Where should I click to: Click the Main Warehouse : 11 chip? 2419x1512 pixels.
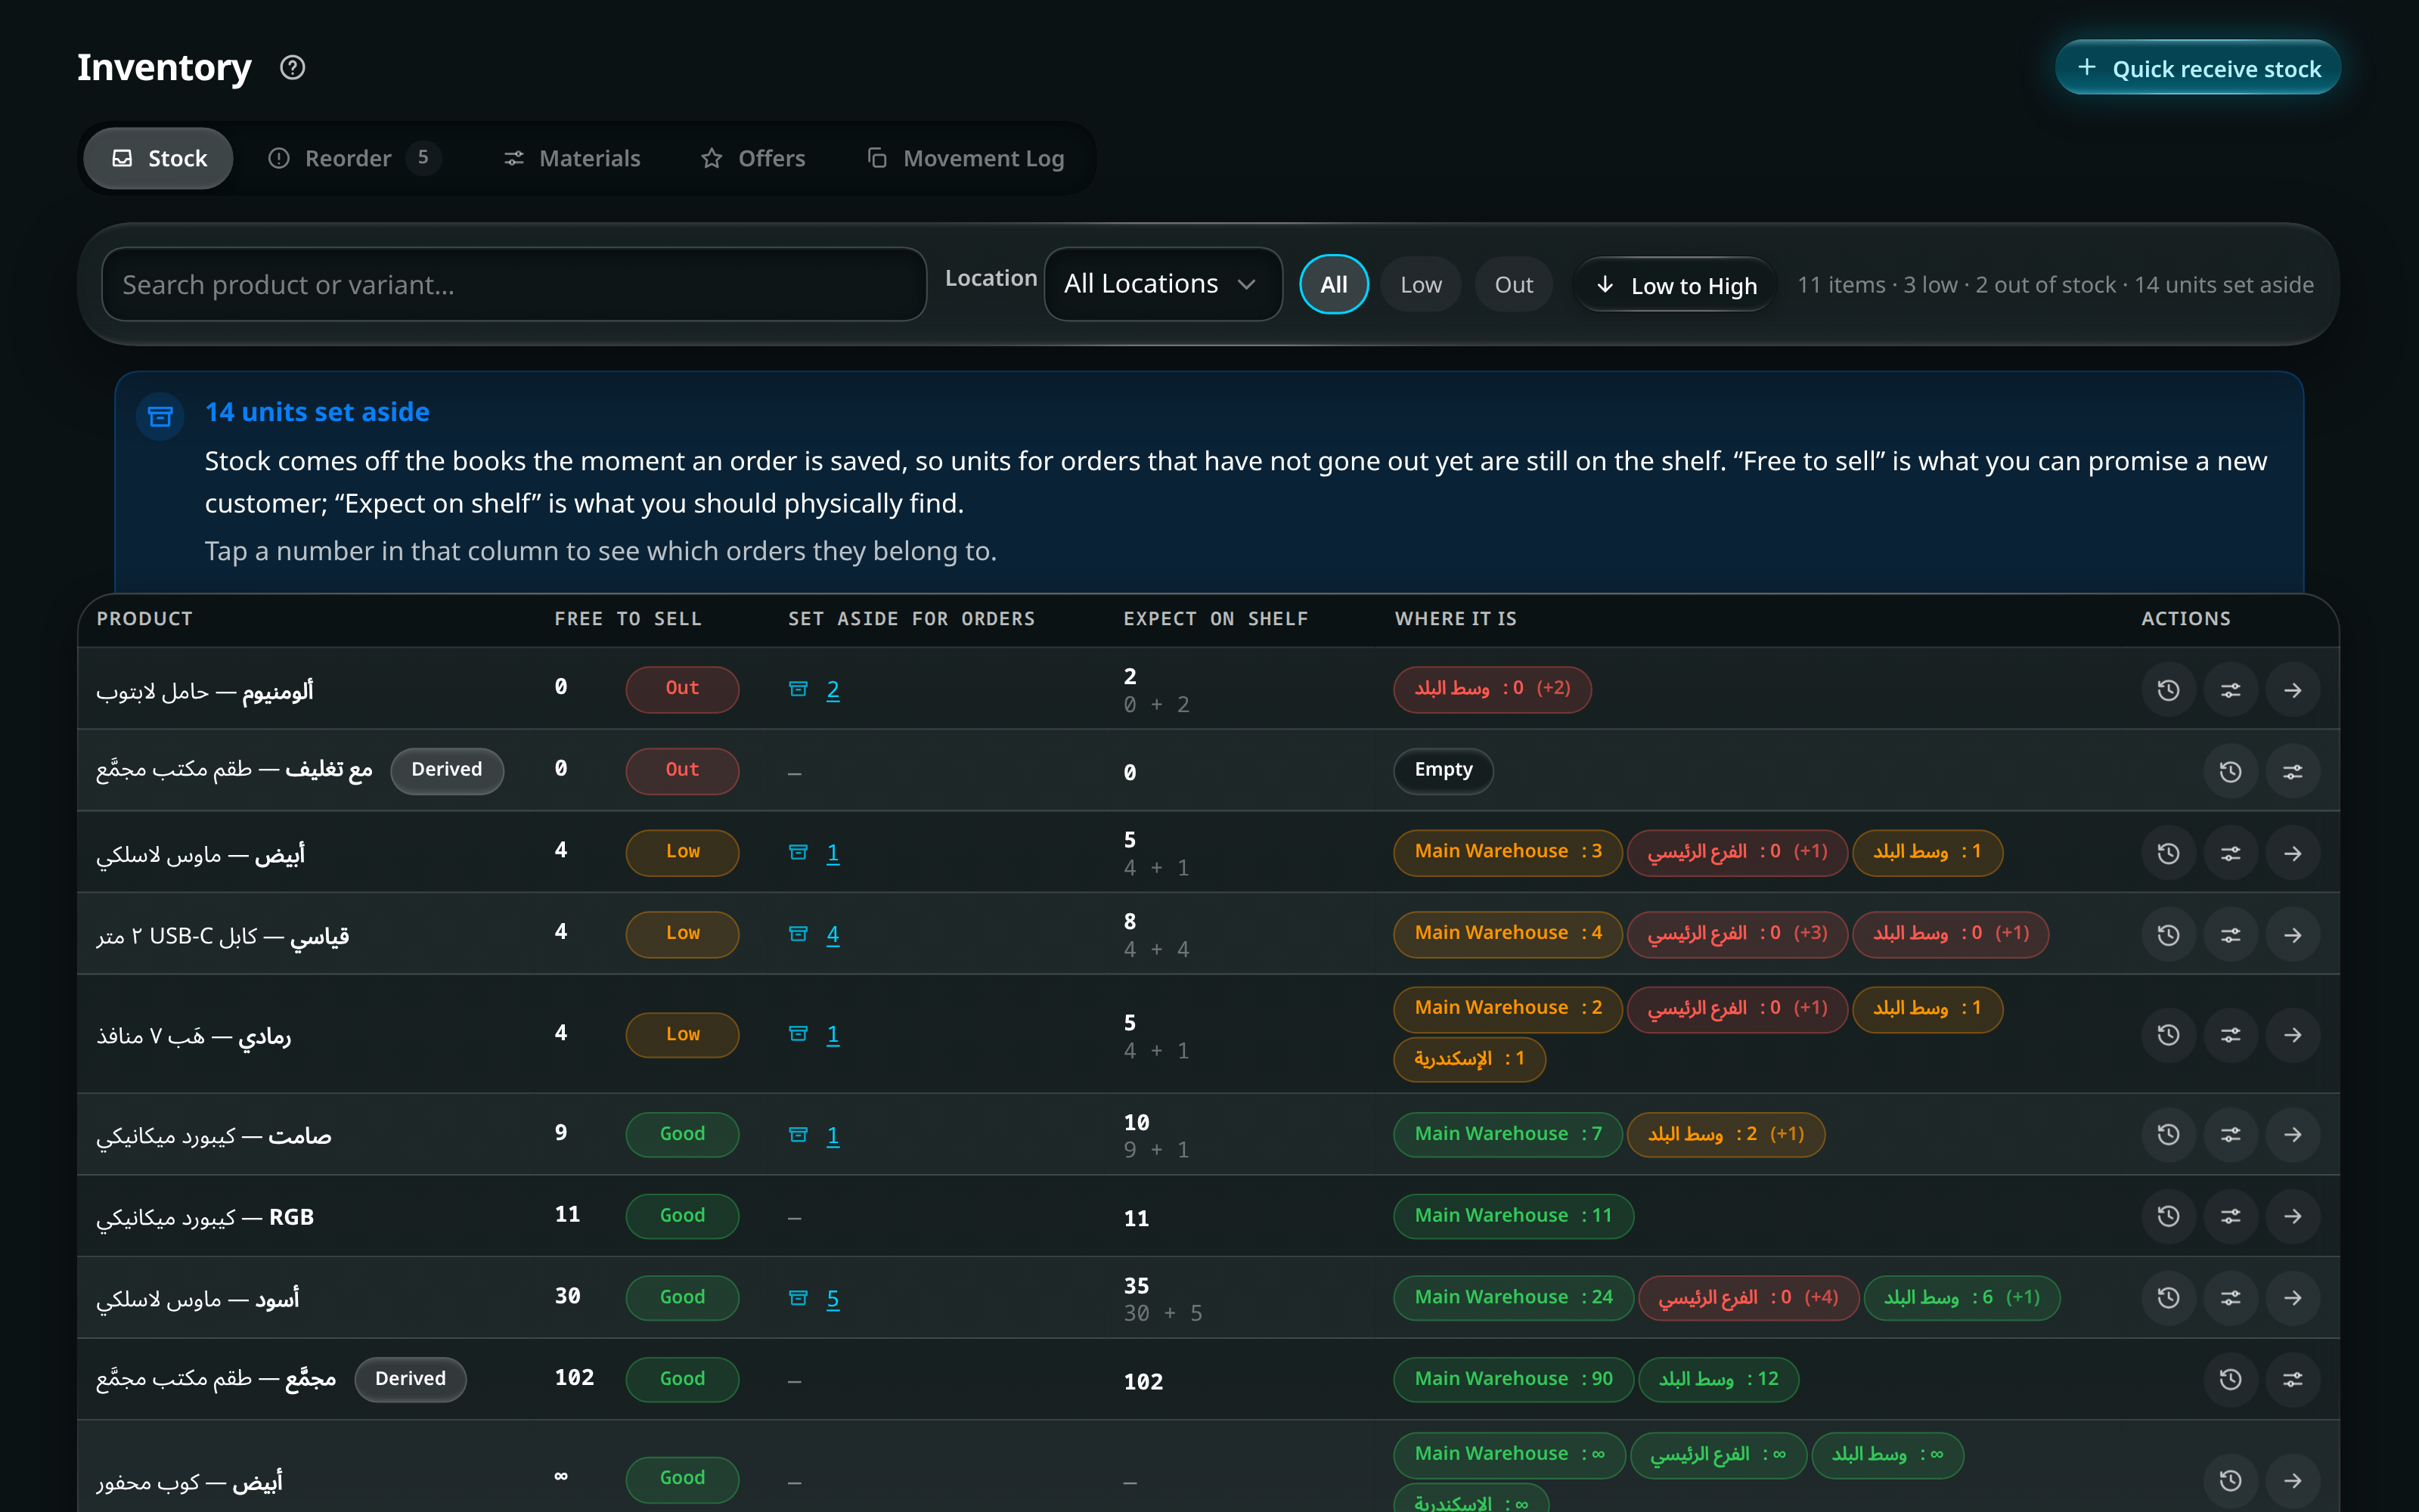point(1513,1216)
